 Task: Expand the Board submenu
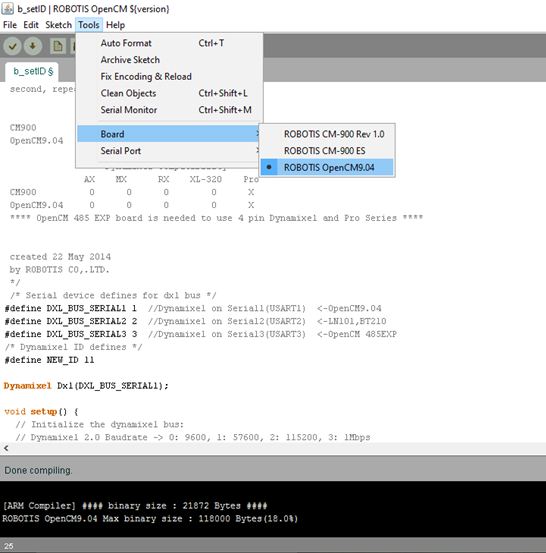(169, 134)
